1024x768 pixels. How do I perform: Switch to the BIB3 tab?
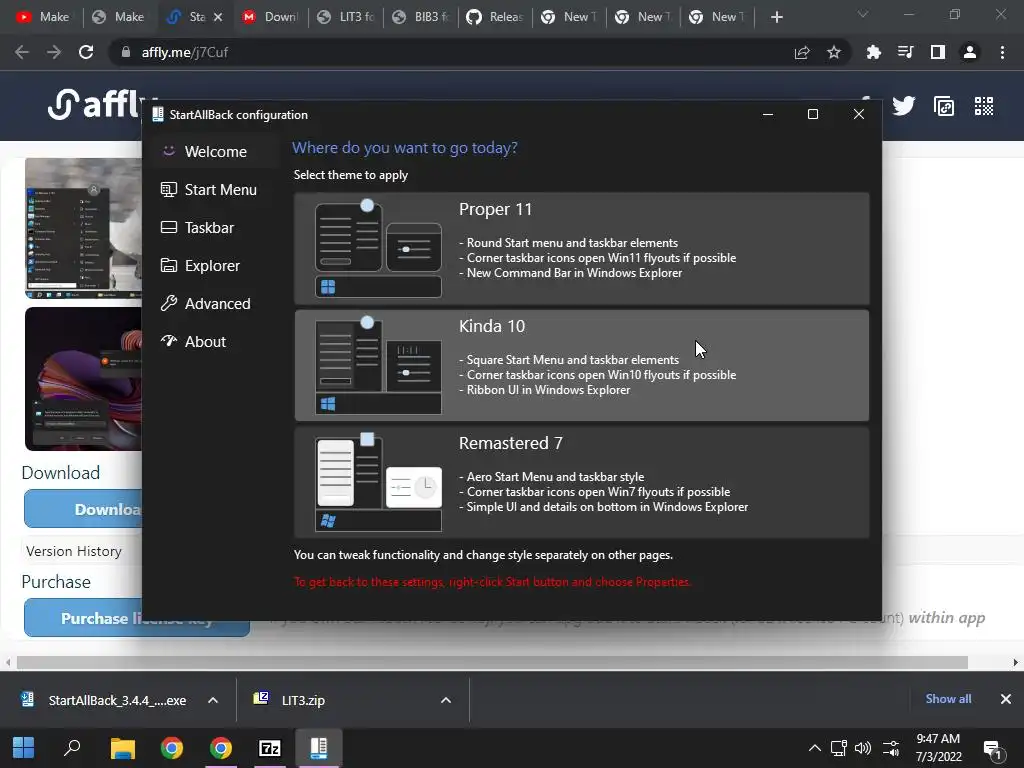[x=421, y=17]
